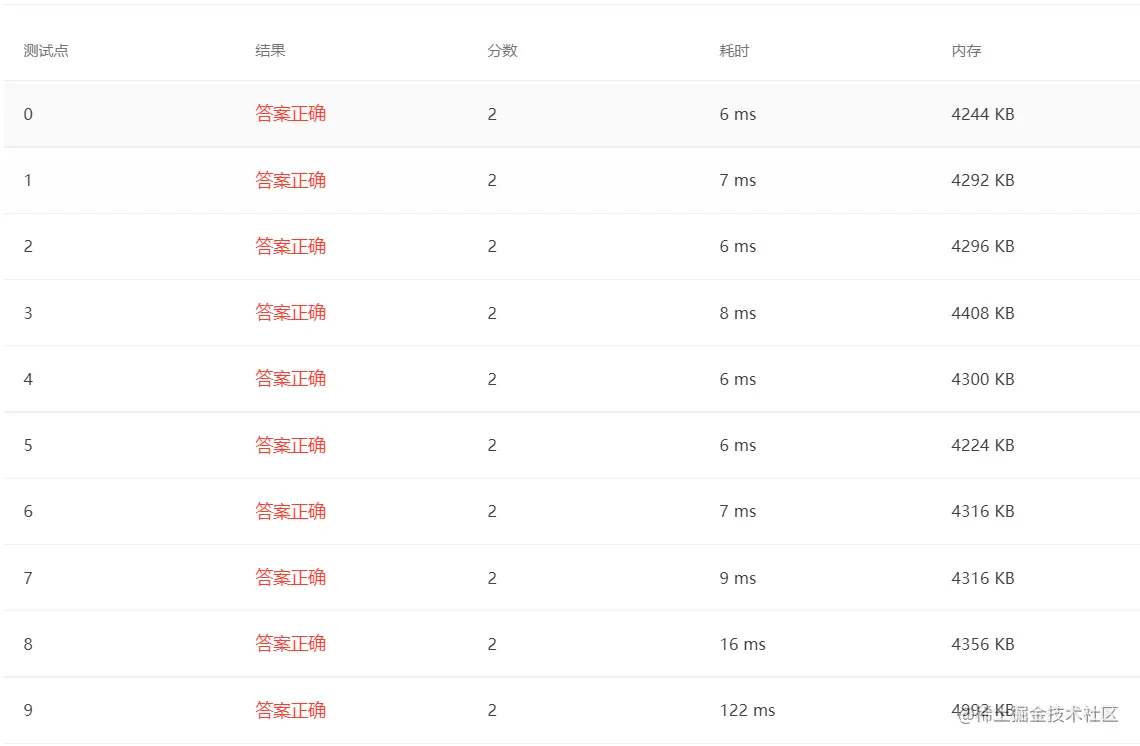Select the 4408 KB memory cell
The width and height of the screenshot is (1140, 746).
pyautogui.click(x=982, y=313)
